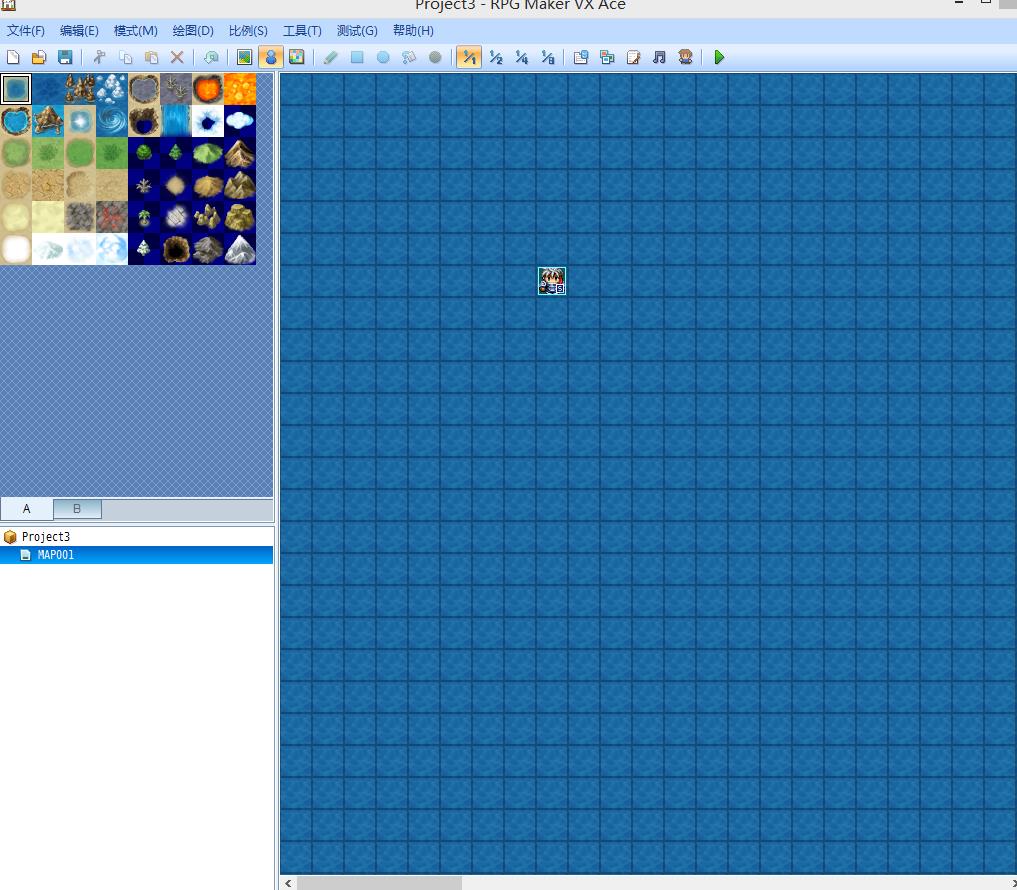Switch to Map editing mode
1017x890 pixels.
click(x=245, y=58)
